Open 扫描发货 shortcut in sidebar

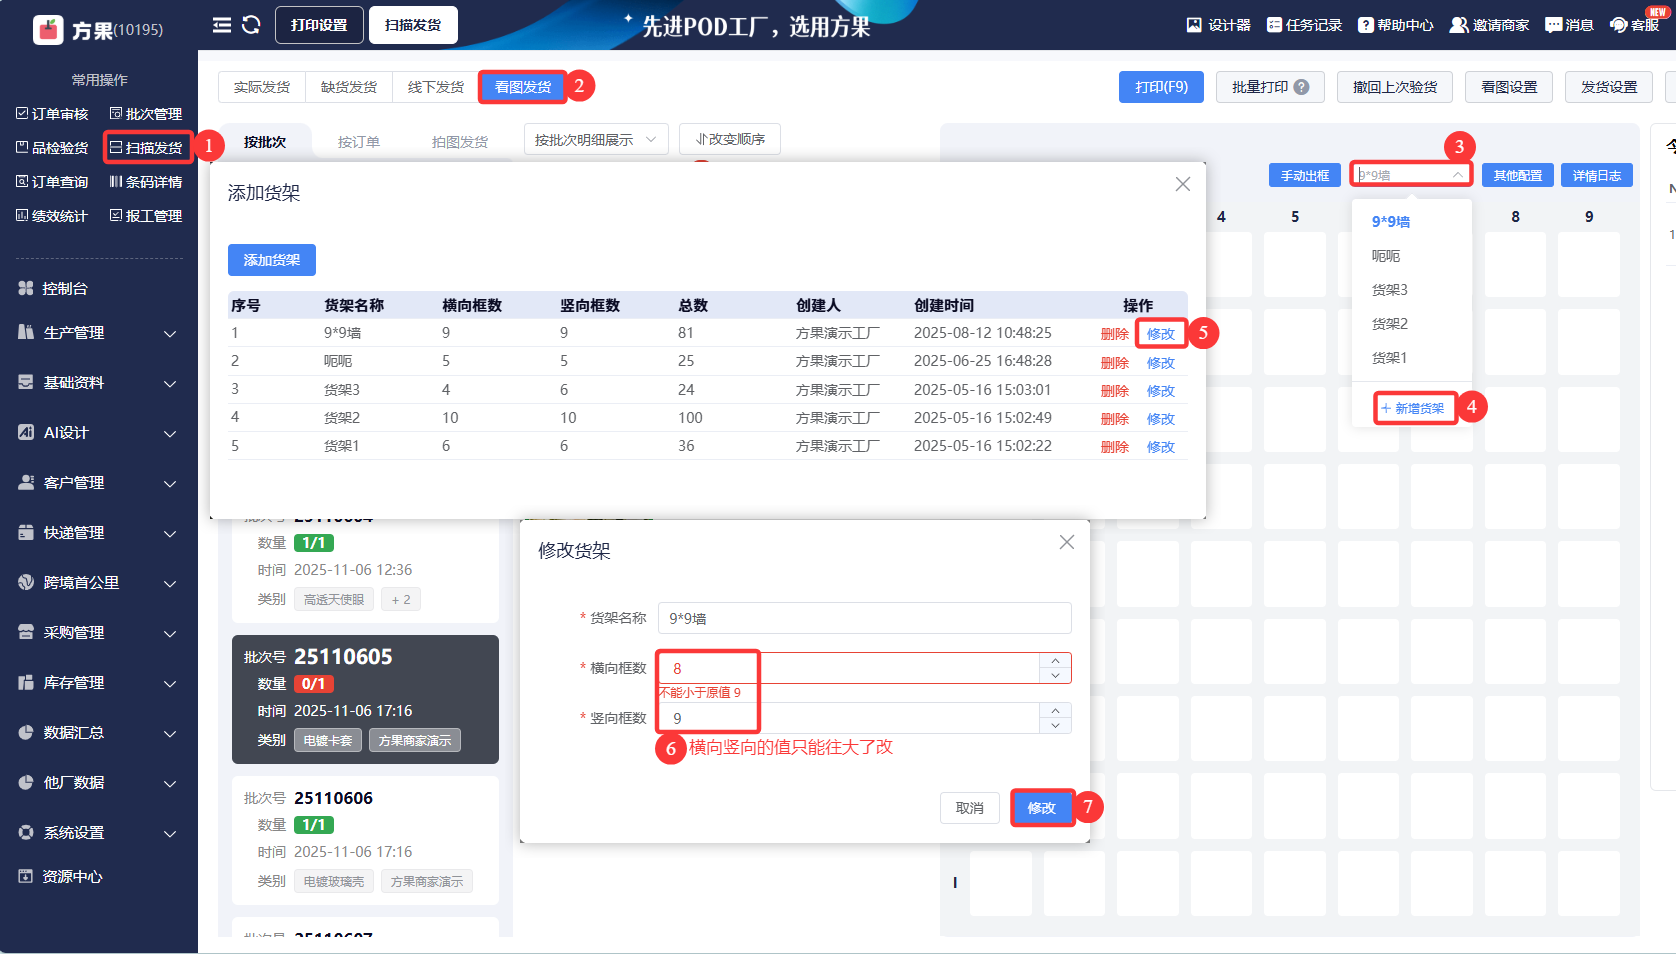[x=146, y=148]
